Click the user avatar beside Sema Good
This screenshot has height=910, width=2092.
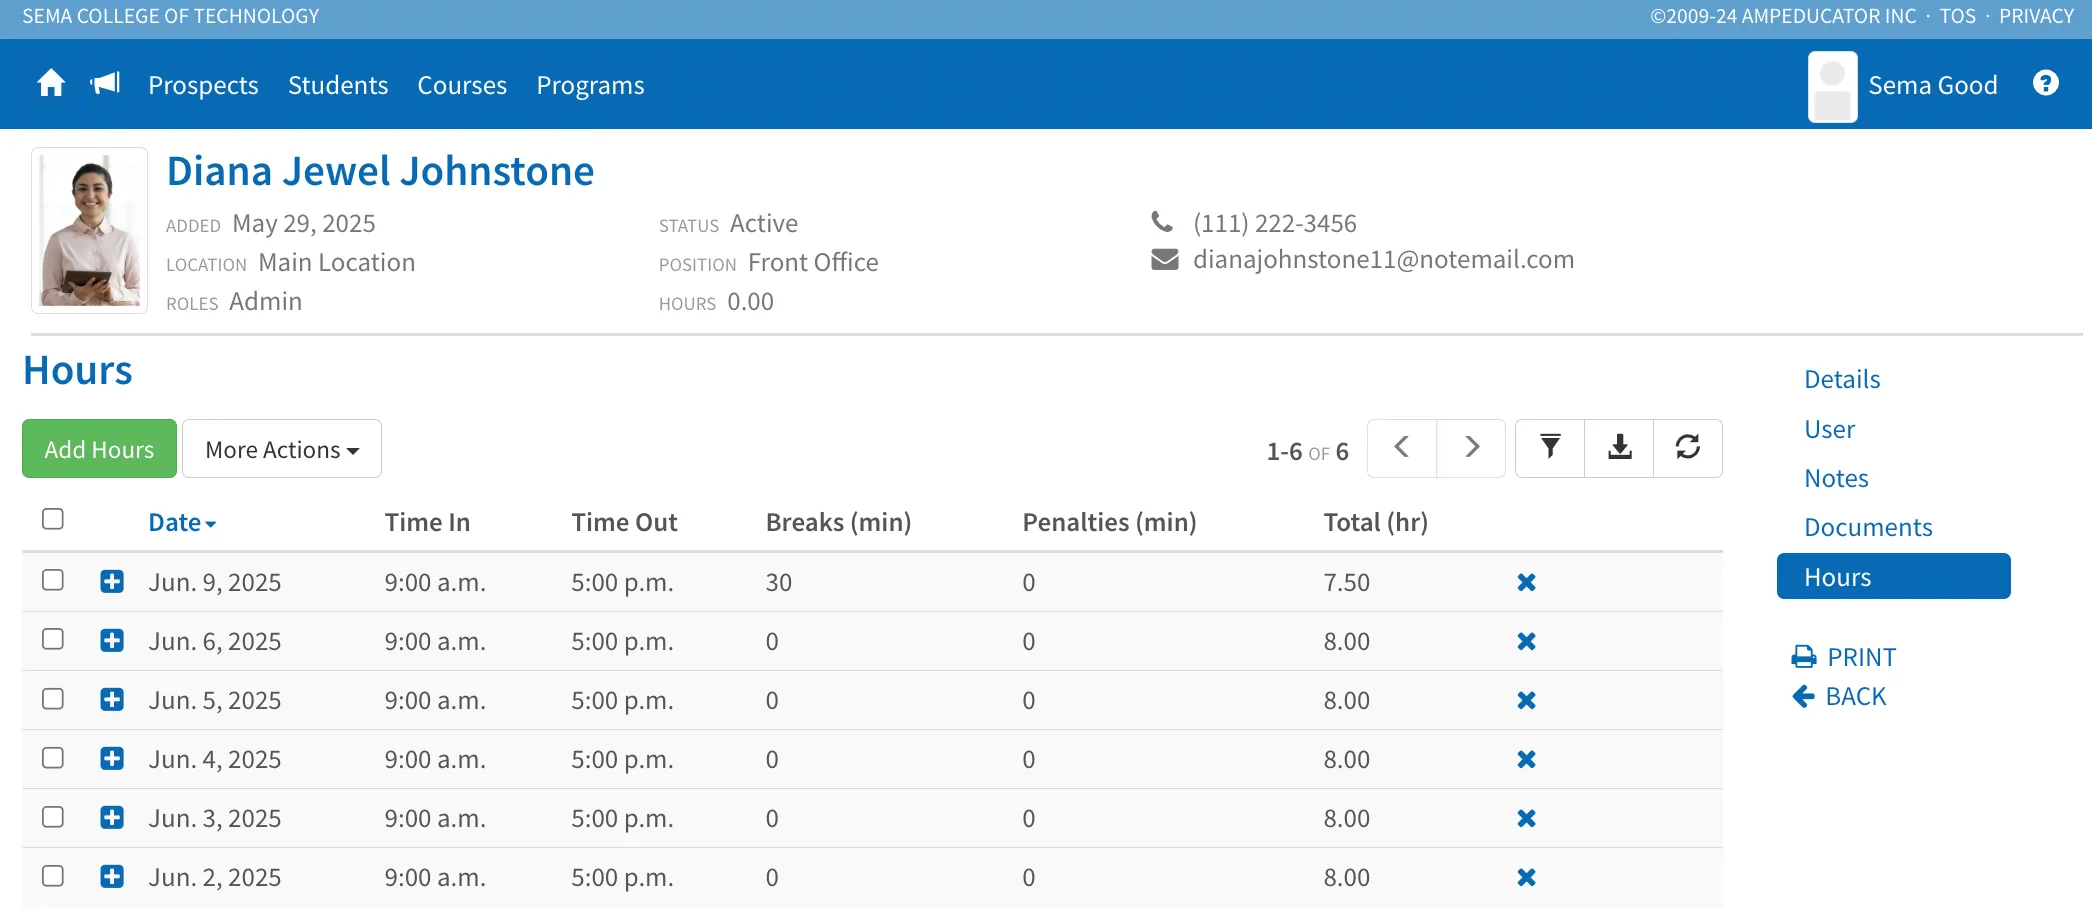1833,87
